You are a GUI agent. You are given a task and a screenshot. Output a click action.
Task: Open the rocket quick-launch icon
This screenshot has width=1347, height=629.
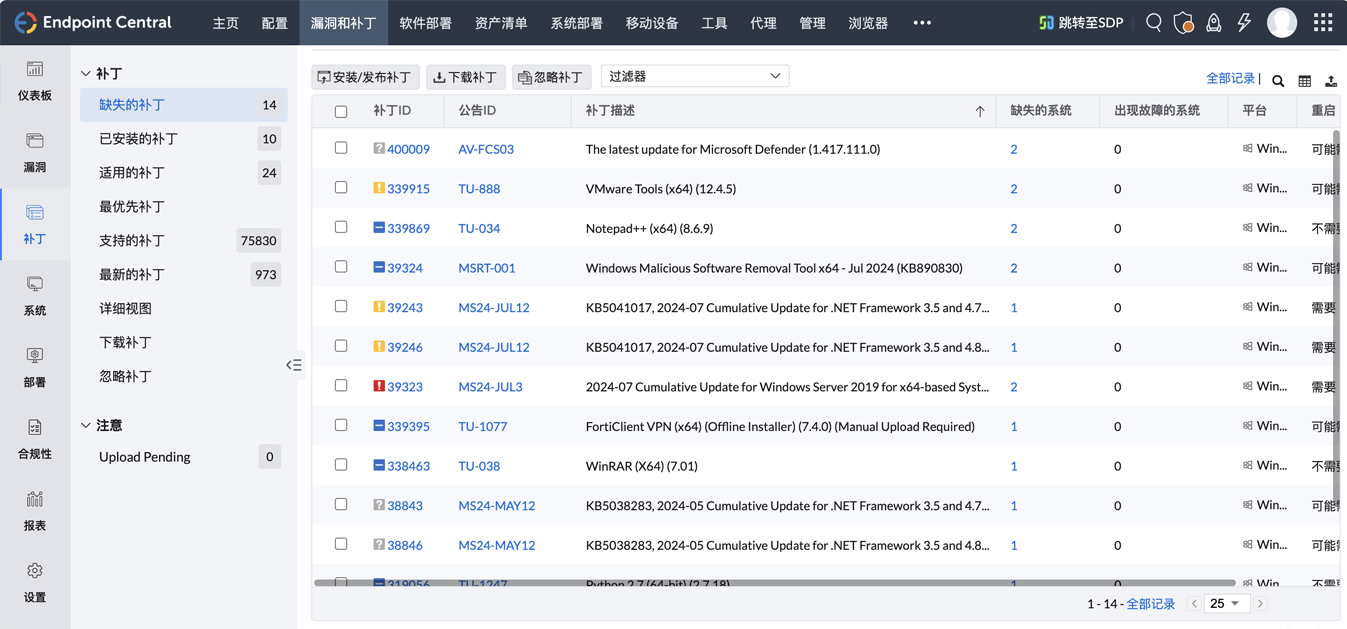tap(1213, 22)
